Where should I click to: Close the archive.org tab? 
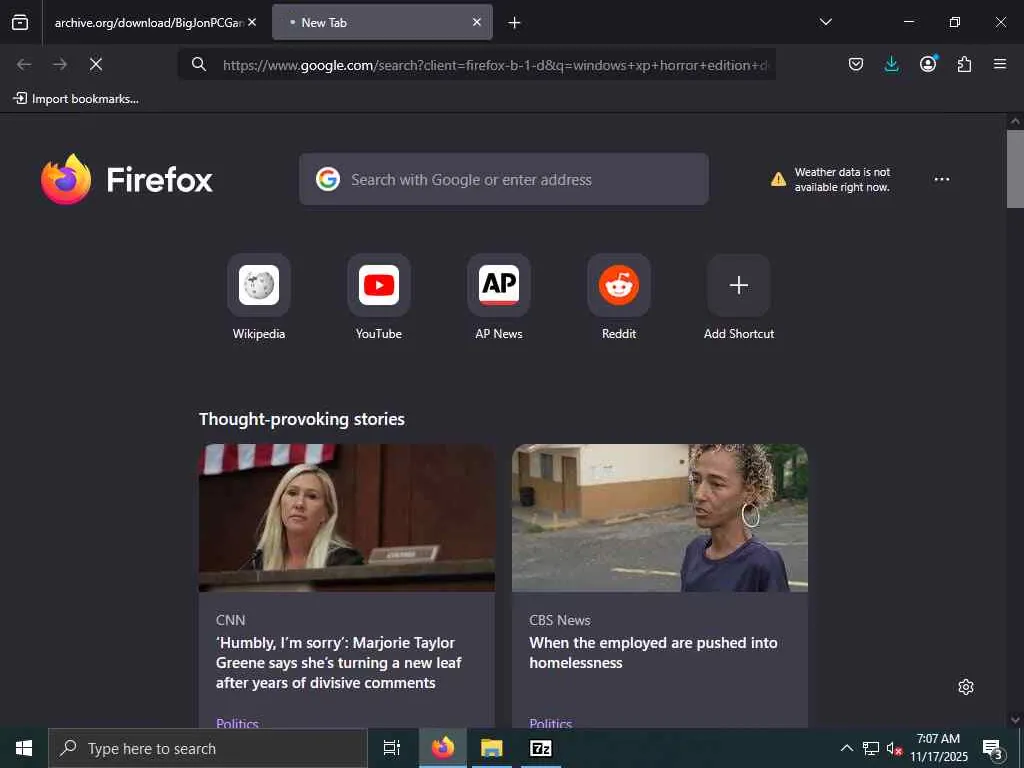coord(252,22)
